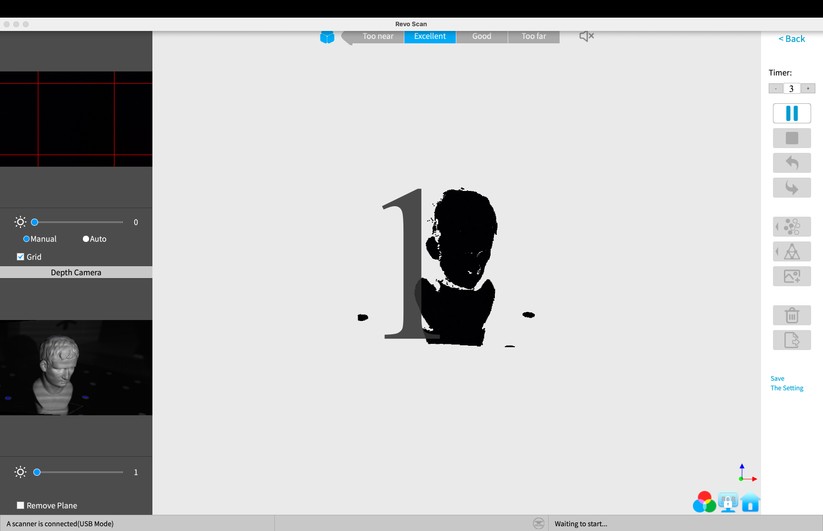Viewport: 823px width, 531px height.
Task: Click the RGB color circles icon
Action: (x=704, y=502)
